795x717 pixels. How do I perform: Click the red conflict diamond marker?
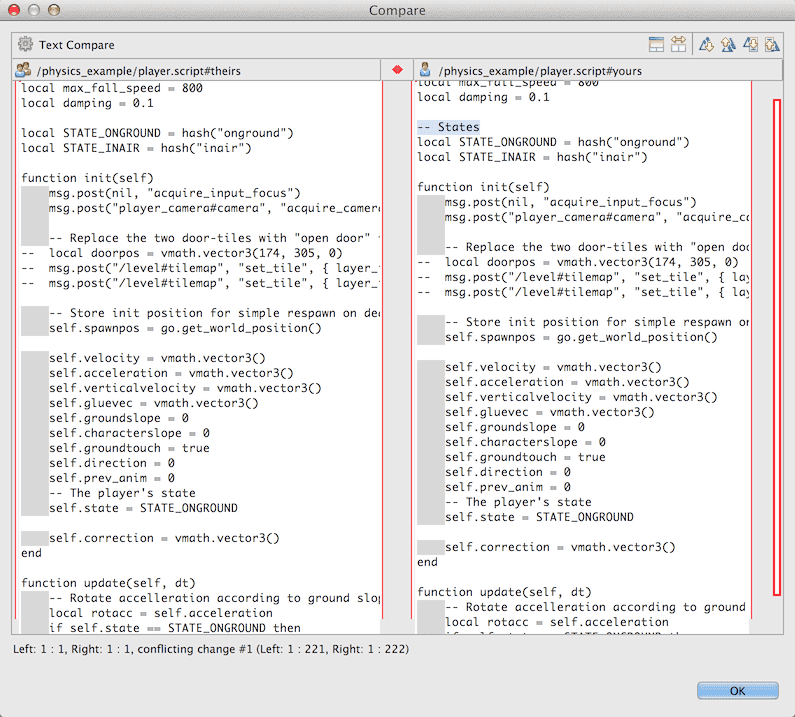(x=397, y=70)
